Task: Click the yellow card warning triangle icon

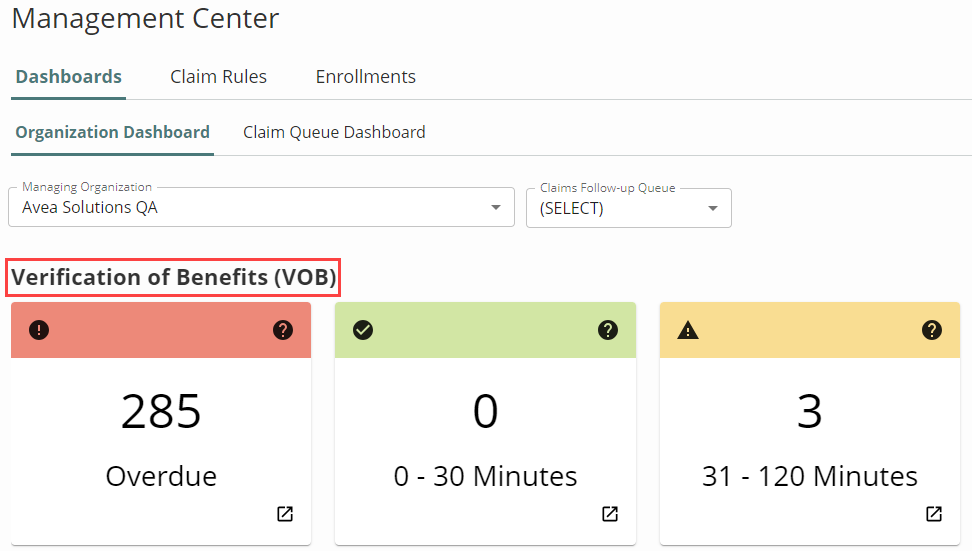Action: 688,330
